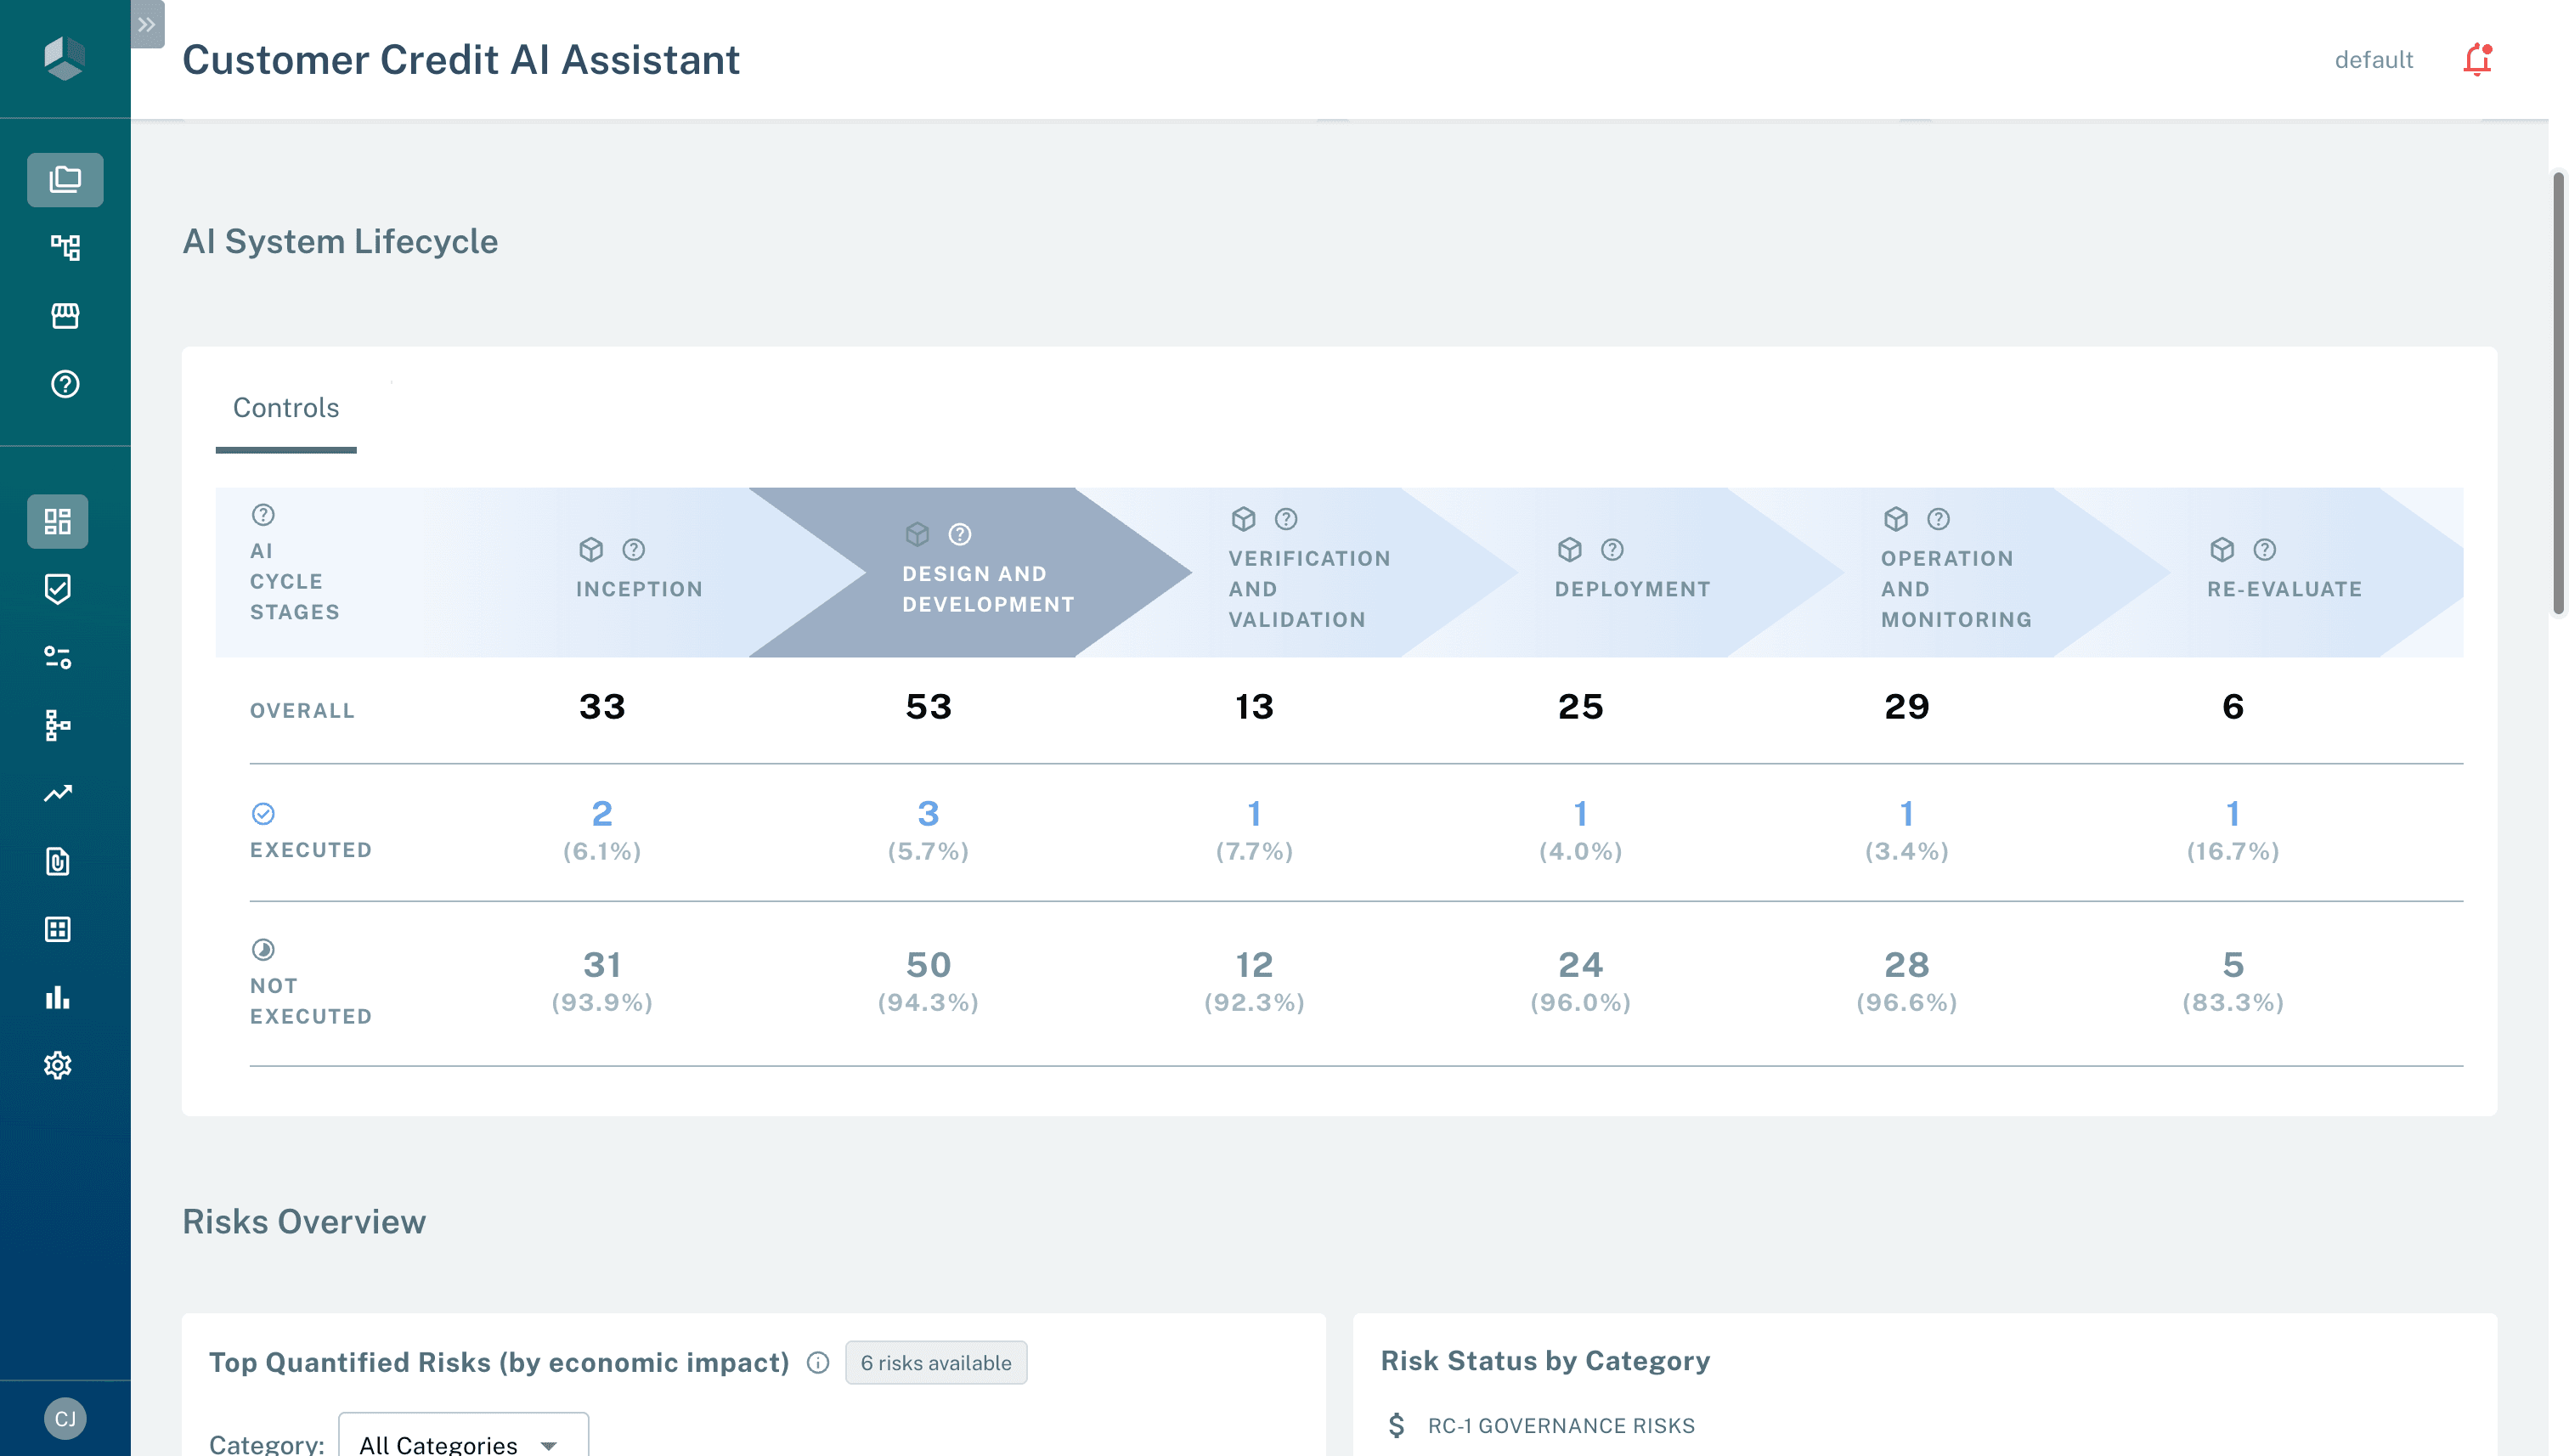This screenshot has height=1456, width=2569.
Task: Click the CJ user avatar
Action: (65, 1417)
